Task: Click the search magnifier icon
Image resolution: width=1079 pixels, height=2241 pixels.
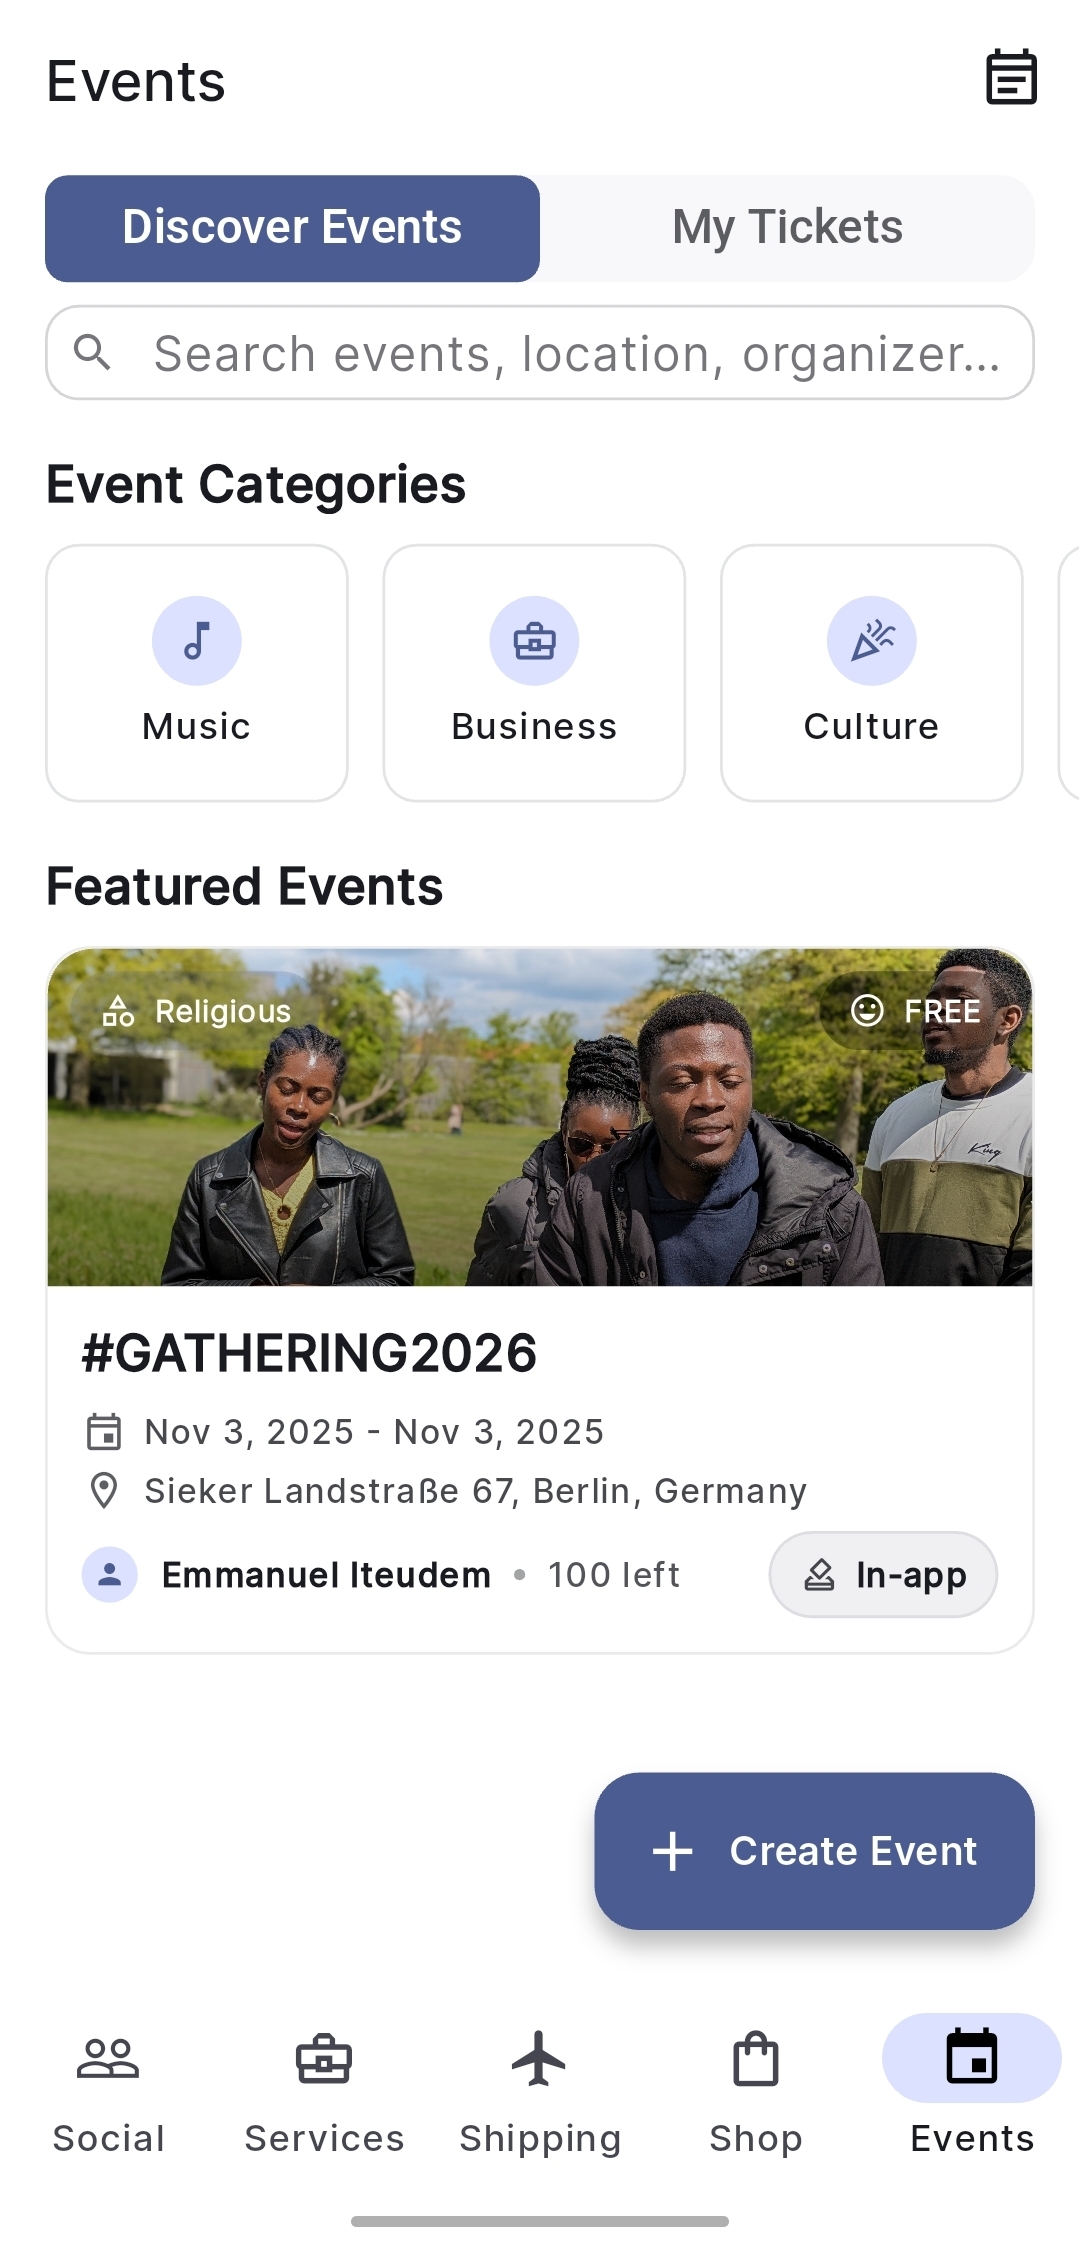Action: coord(94,352)
